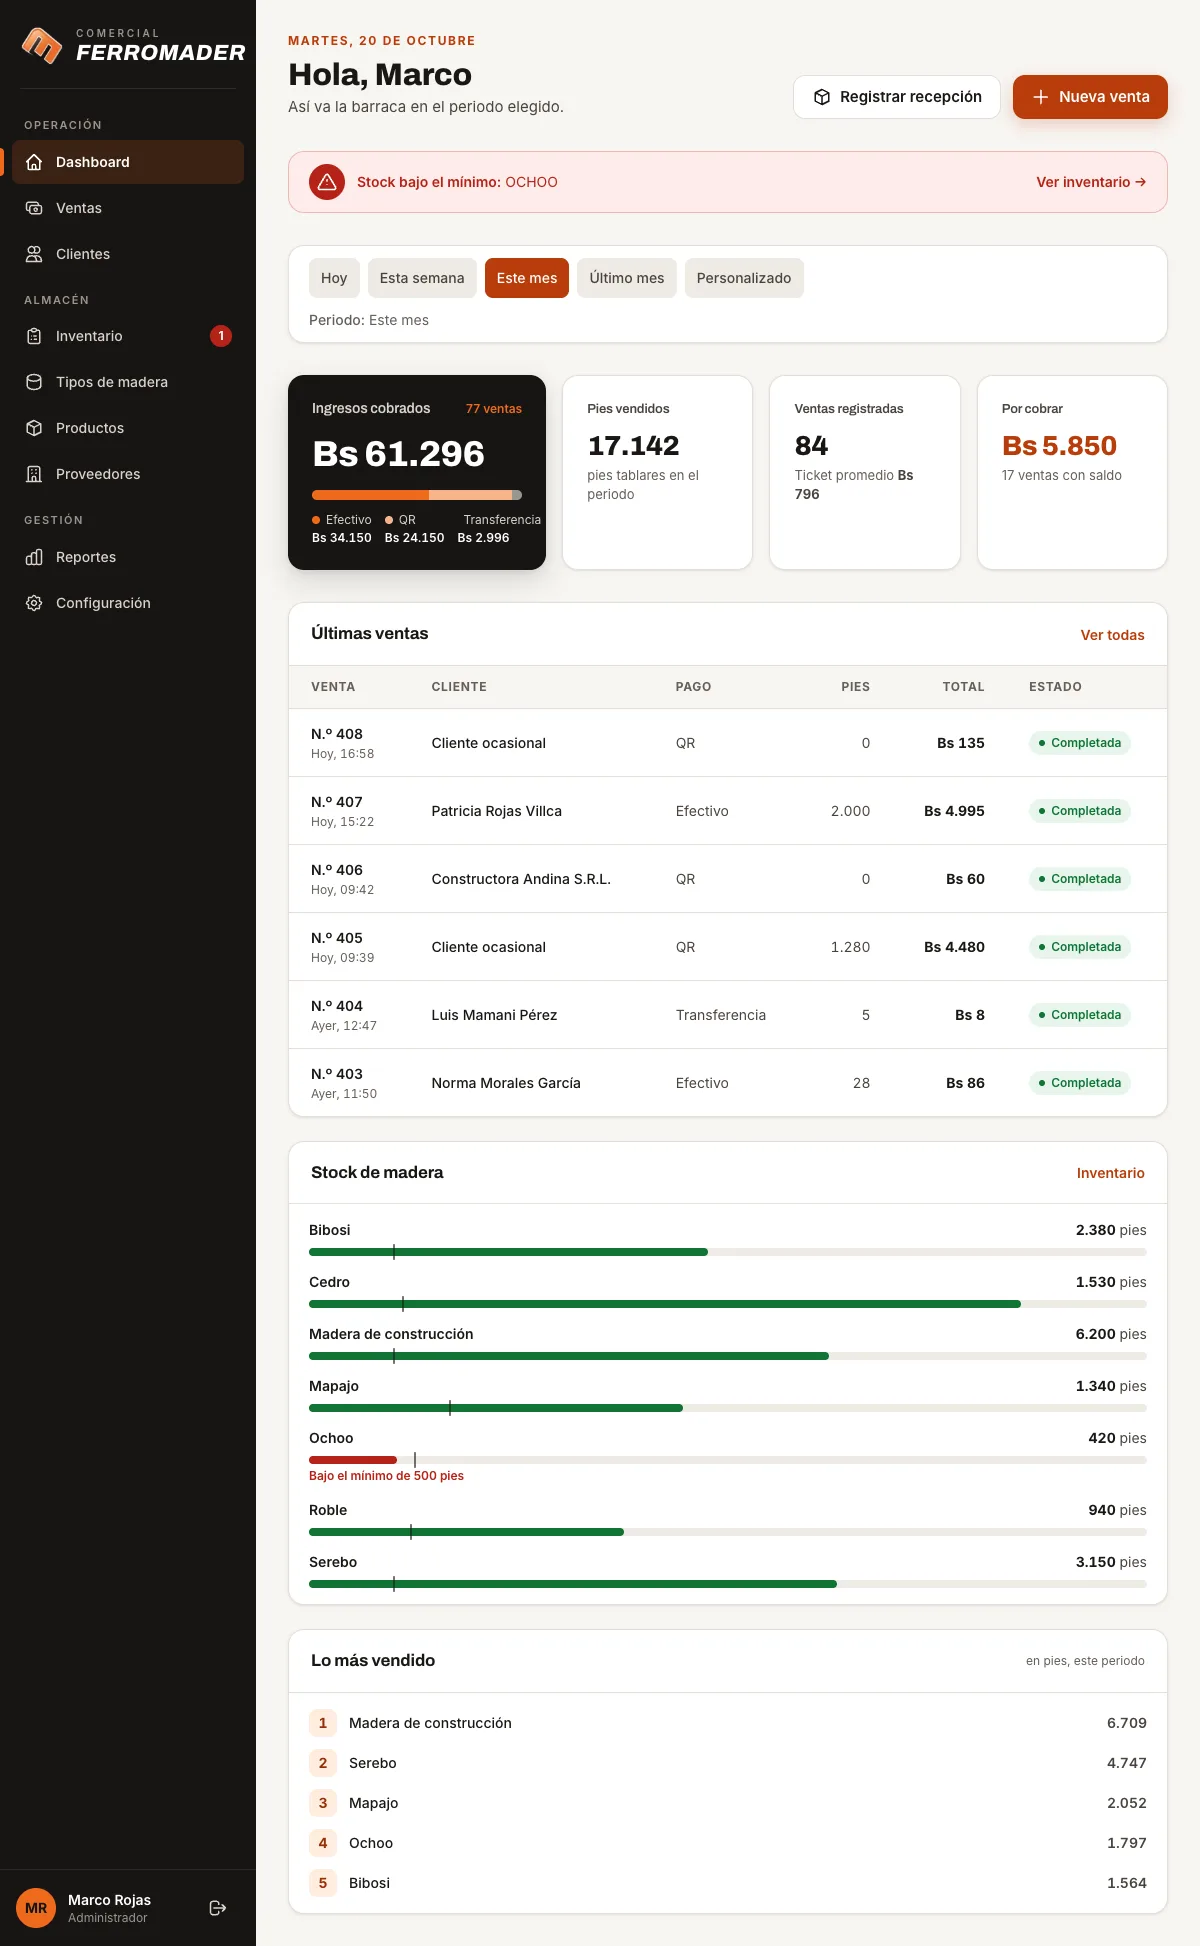Image resolution: width=1200 pixels, height=1946 pixels.
Task: Open the Inventario link in Stock de madera
Action: 1110,1173
